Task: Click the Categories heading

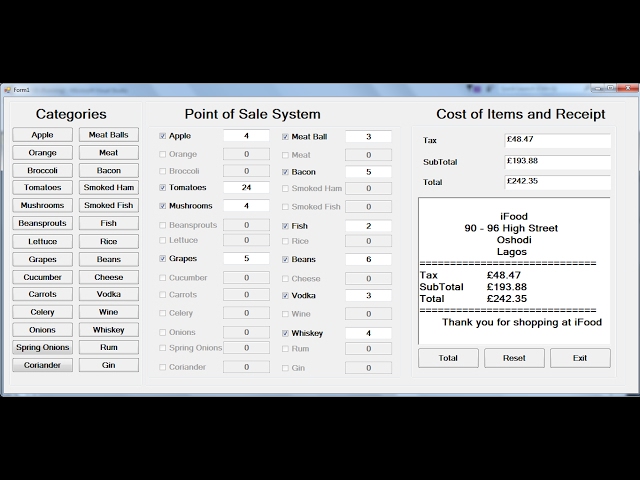Action: pyautogui.click(x=71, y=114)
